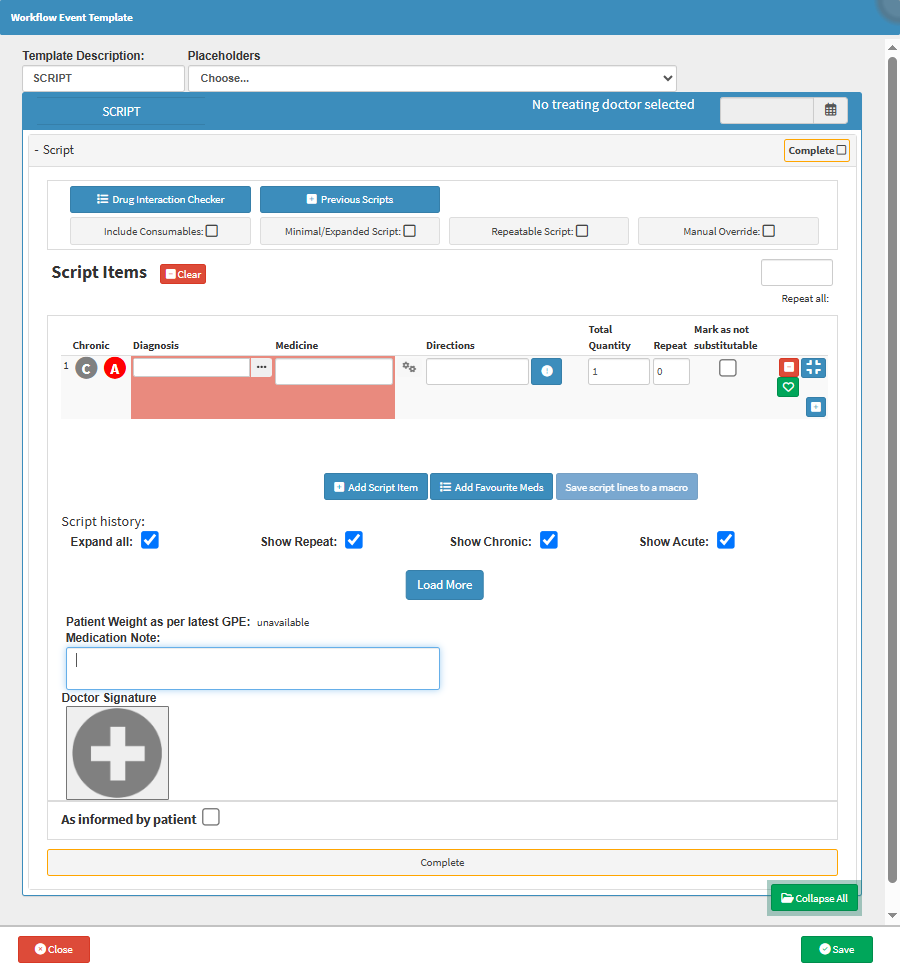Click Load More button
The image size is (900, 972).
tap(444, 585)
